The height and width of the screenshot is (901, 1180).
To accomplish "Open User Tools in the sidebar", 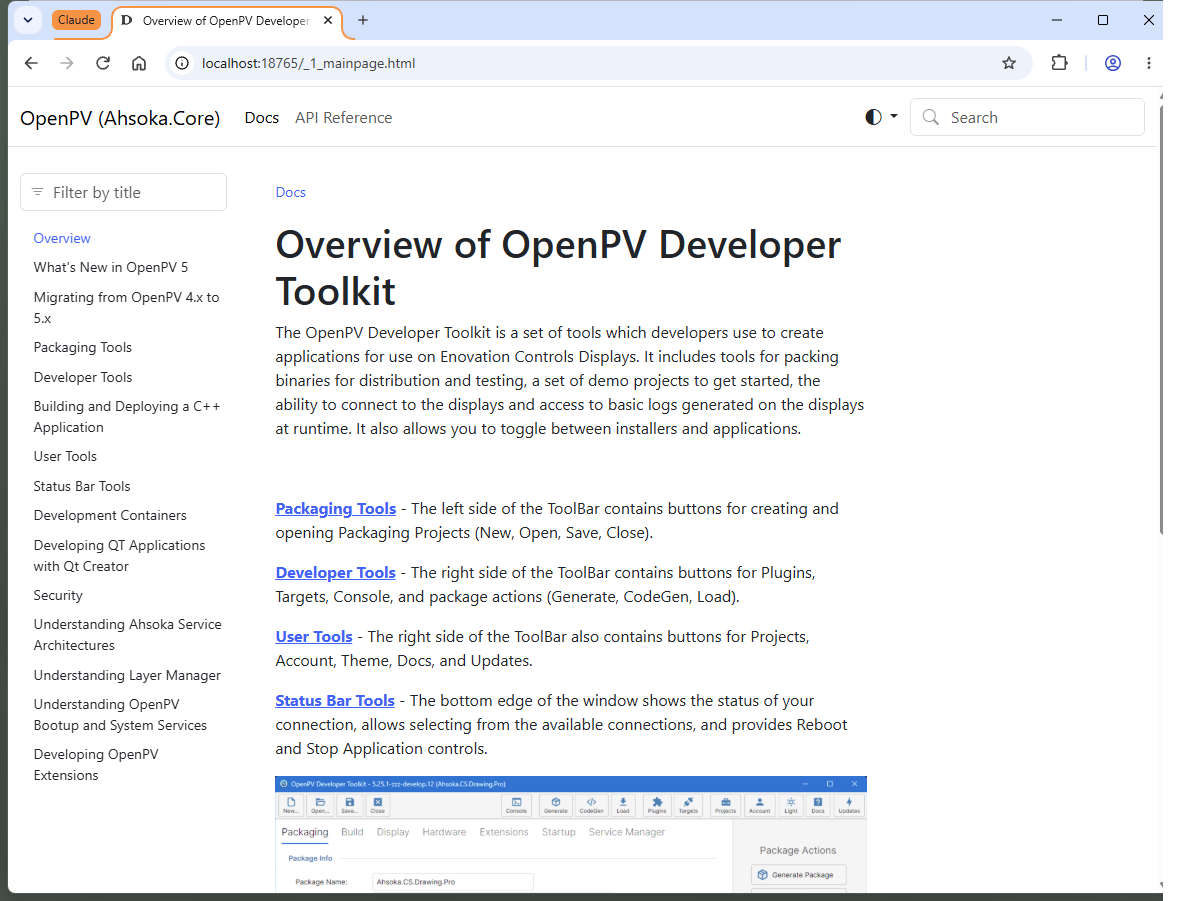I will pyautogui.click(x=65, y=457).
